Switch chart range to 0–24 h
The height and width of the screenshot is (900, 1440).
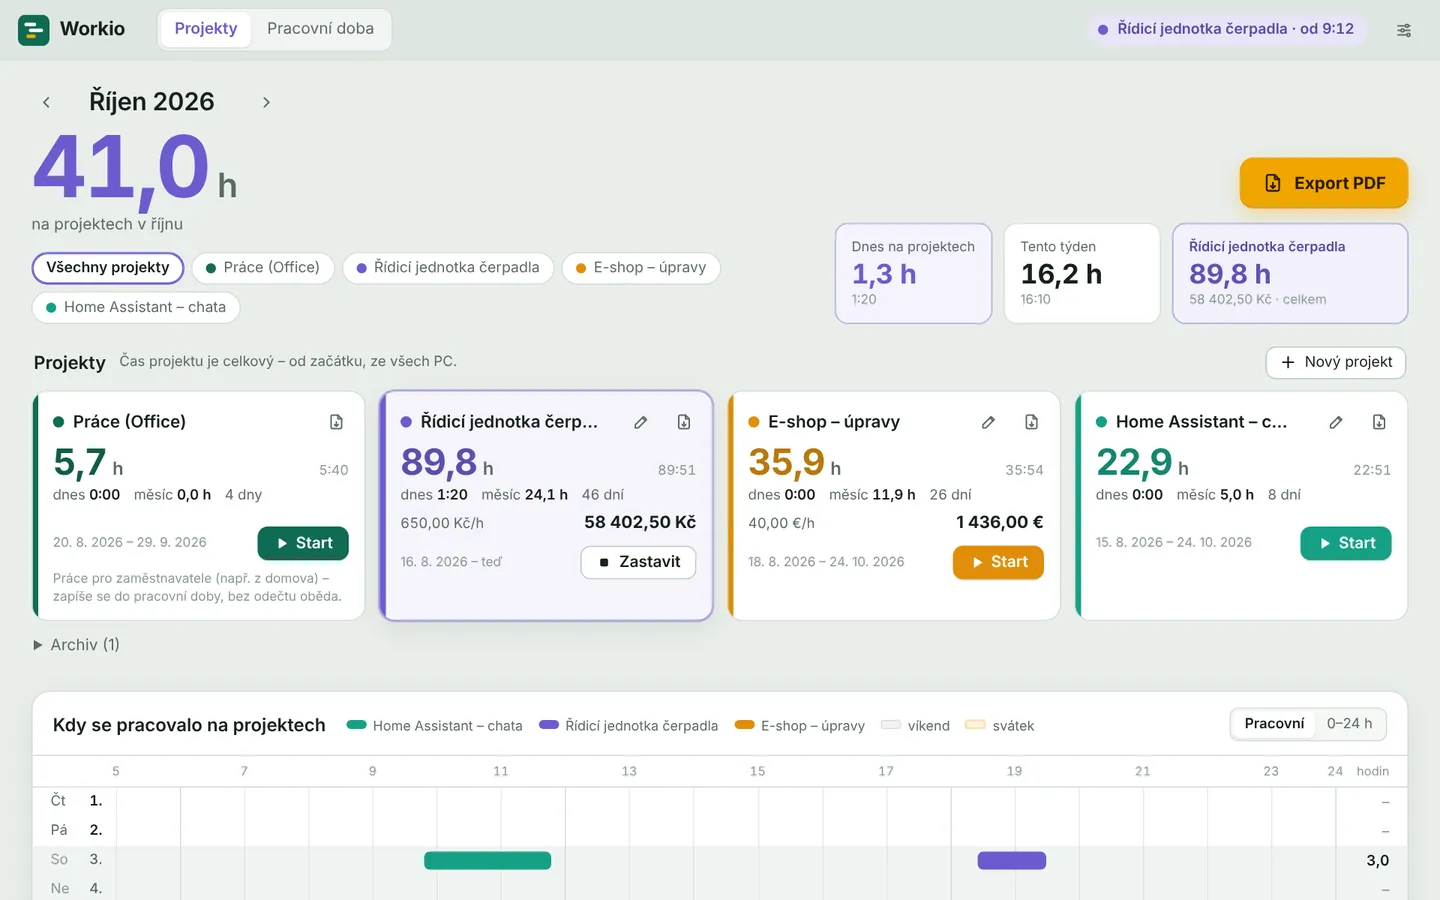pos(1349,724)
